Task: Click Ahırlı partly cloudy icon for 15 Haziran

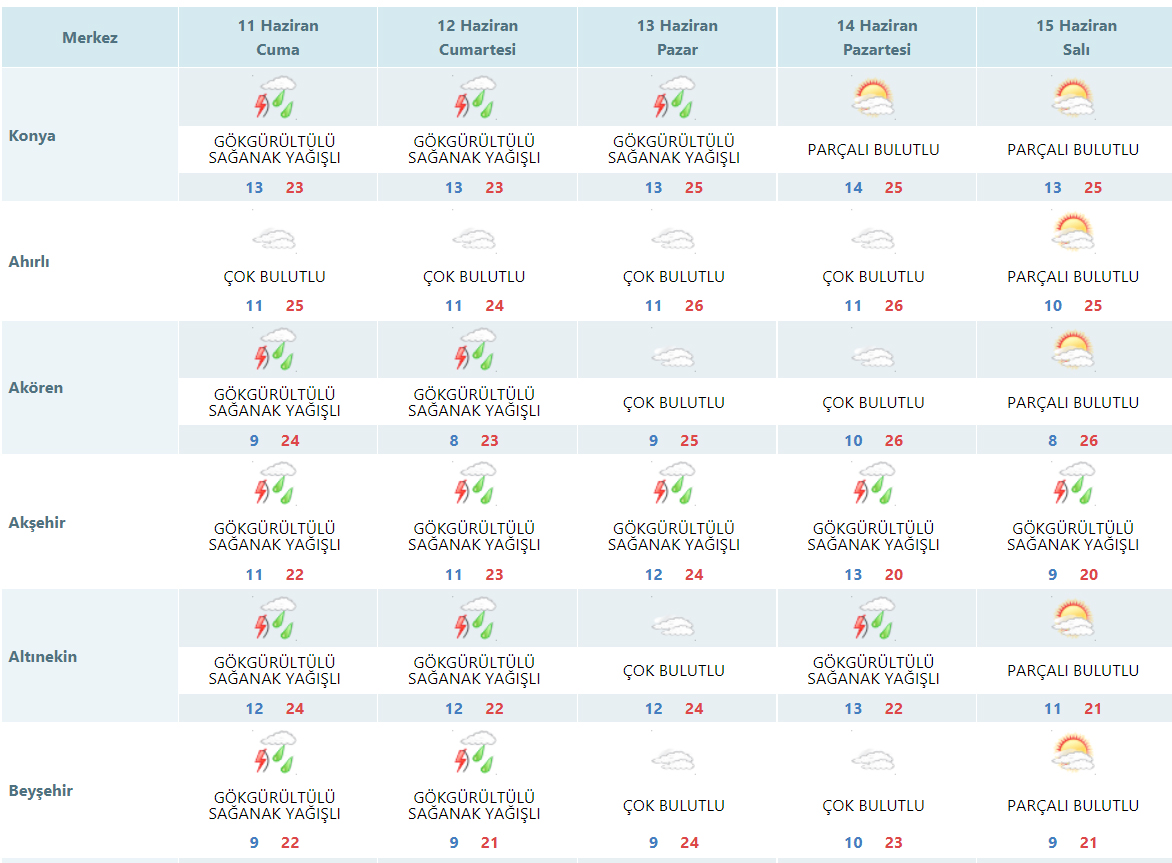Action: click(1073, 235)
